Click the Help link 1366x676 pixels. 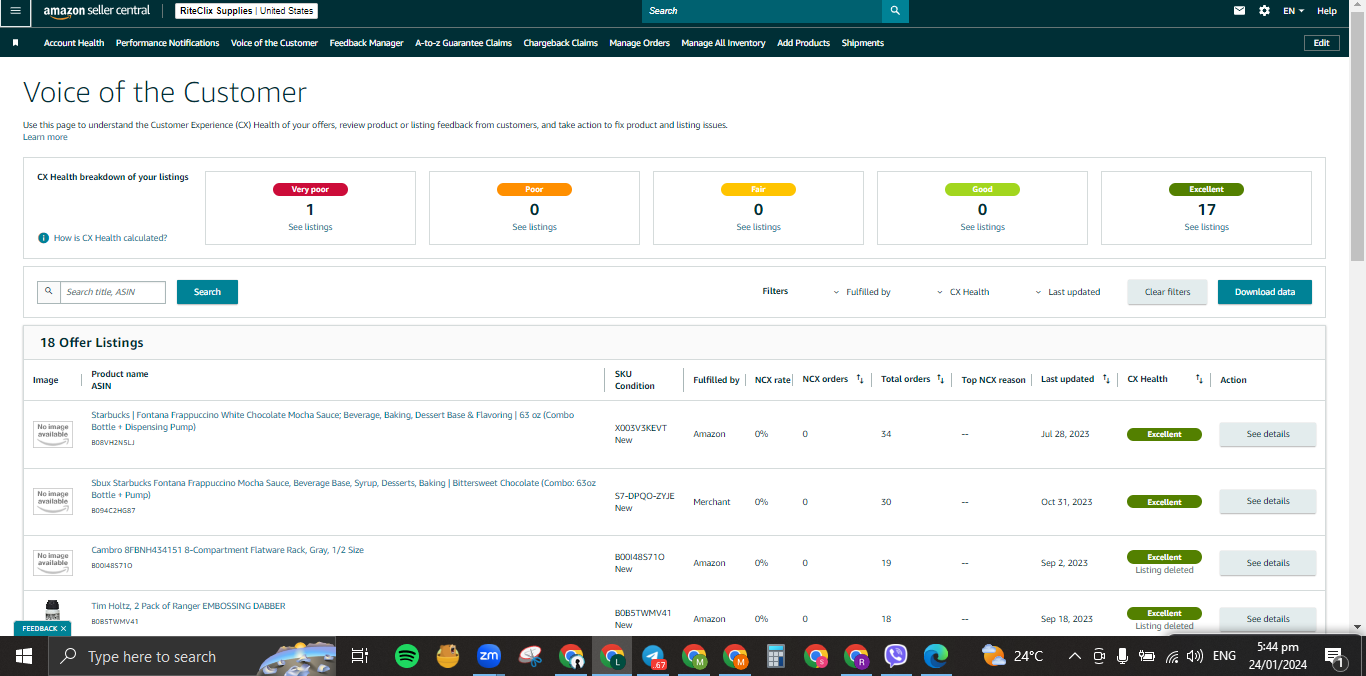(x=1326, y=11)
